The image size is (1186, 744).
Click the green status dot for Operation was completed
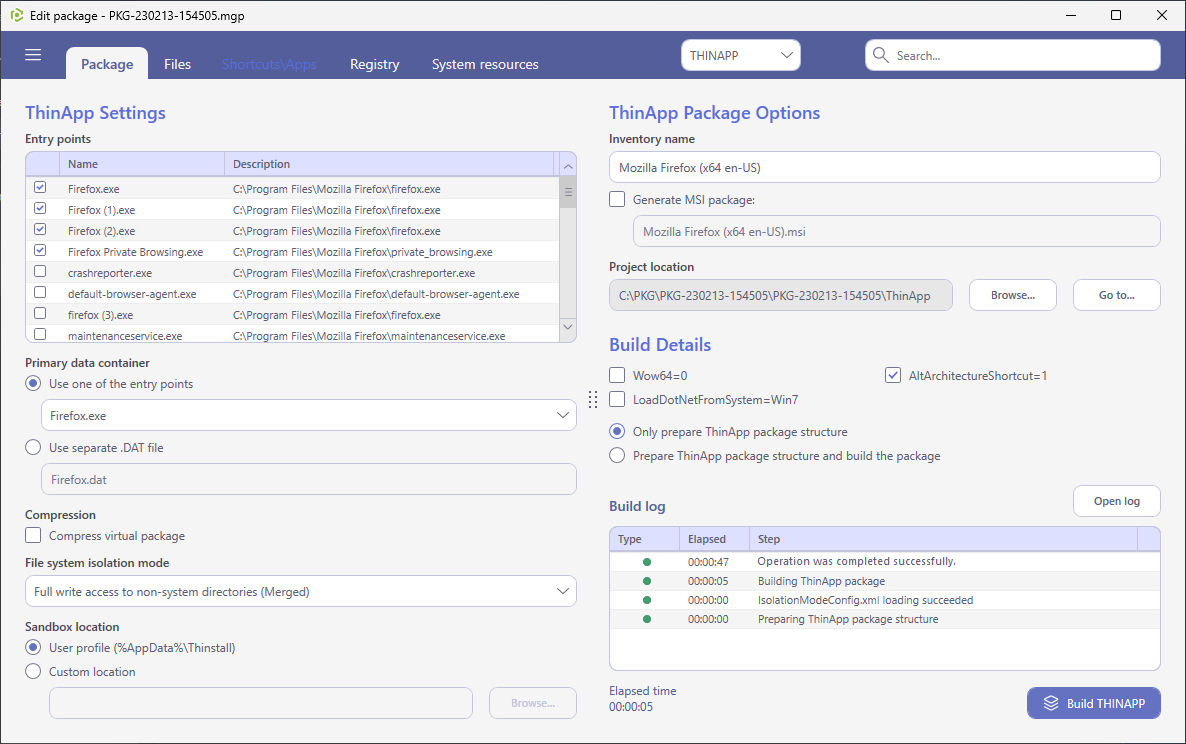click(647, 562)
